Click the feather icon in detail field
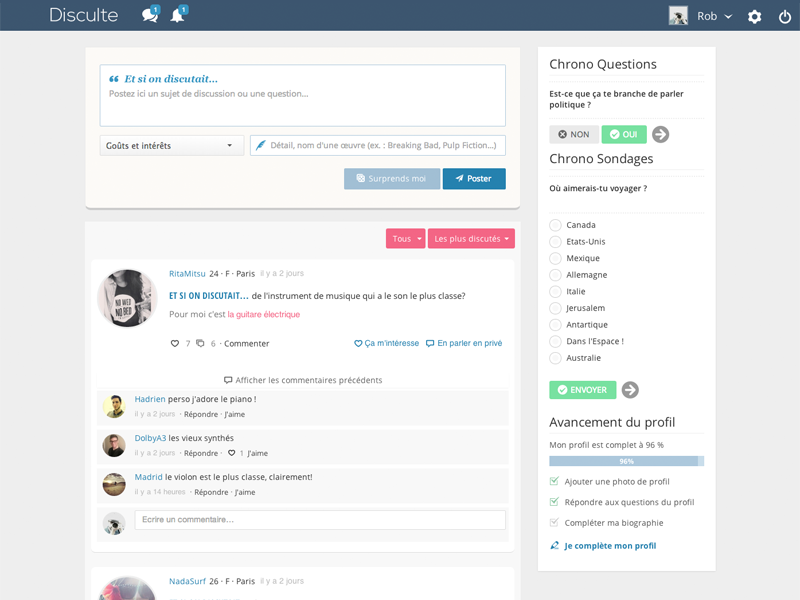 260,145
